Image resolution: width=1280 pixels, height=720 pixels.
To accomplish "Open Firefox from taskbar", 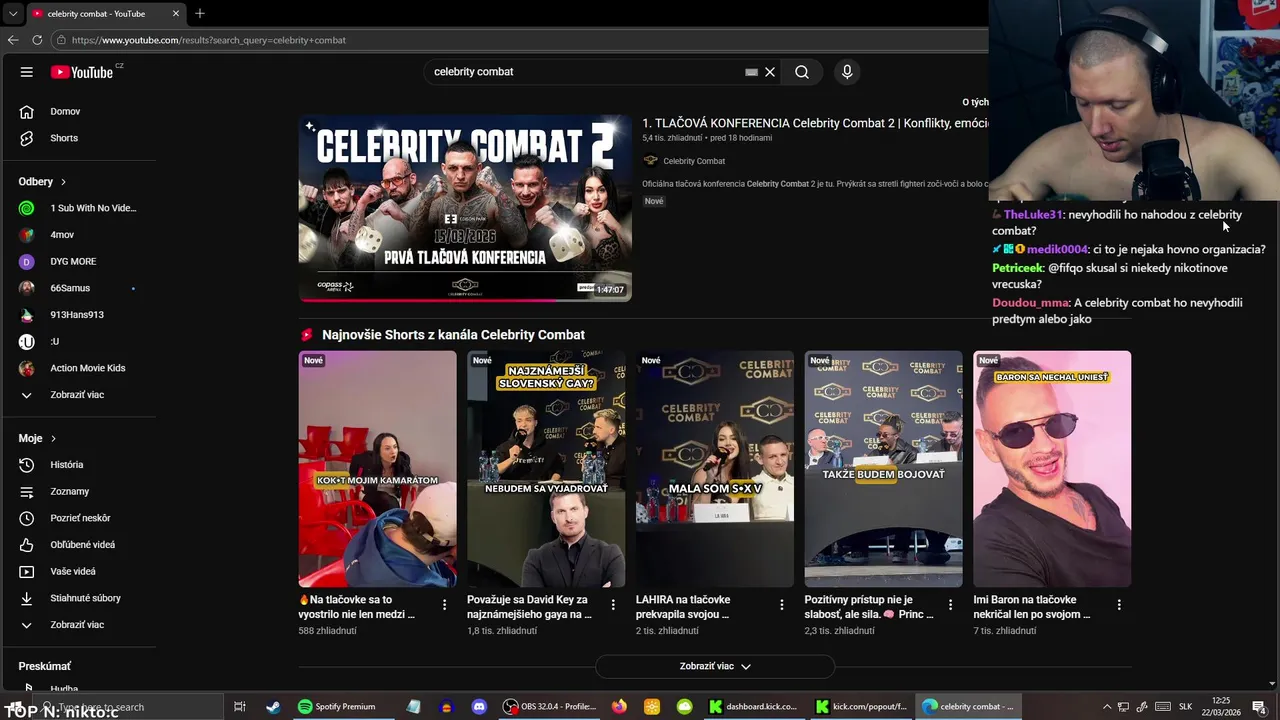I will tap(619, 707).
